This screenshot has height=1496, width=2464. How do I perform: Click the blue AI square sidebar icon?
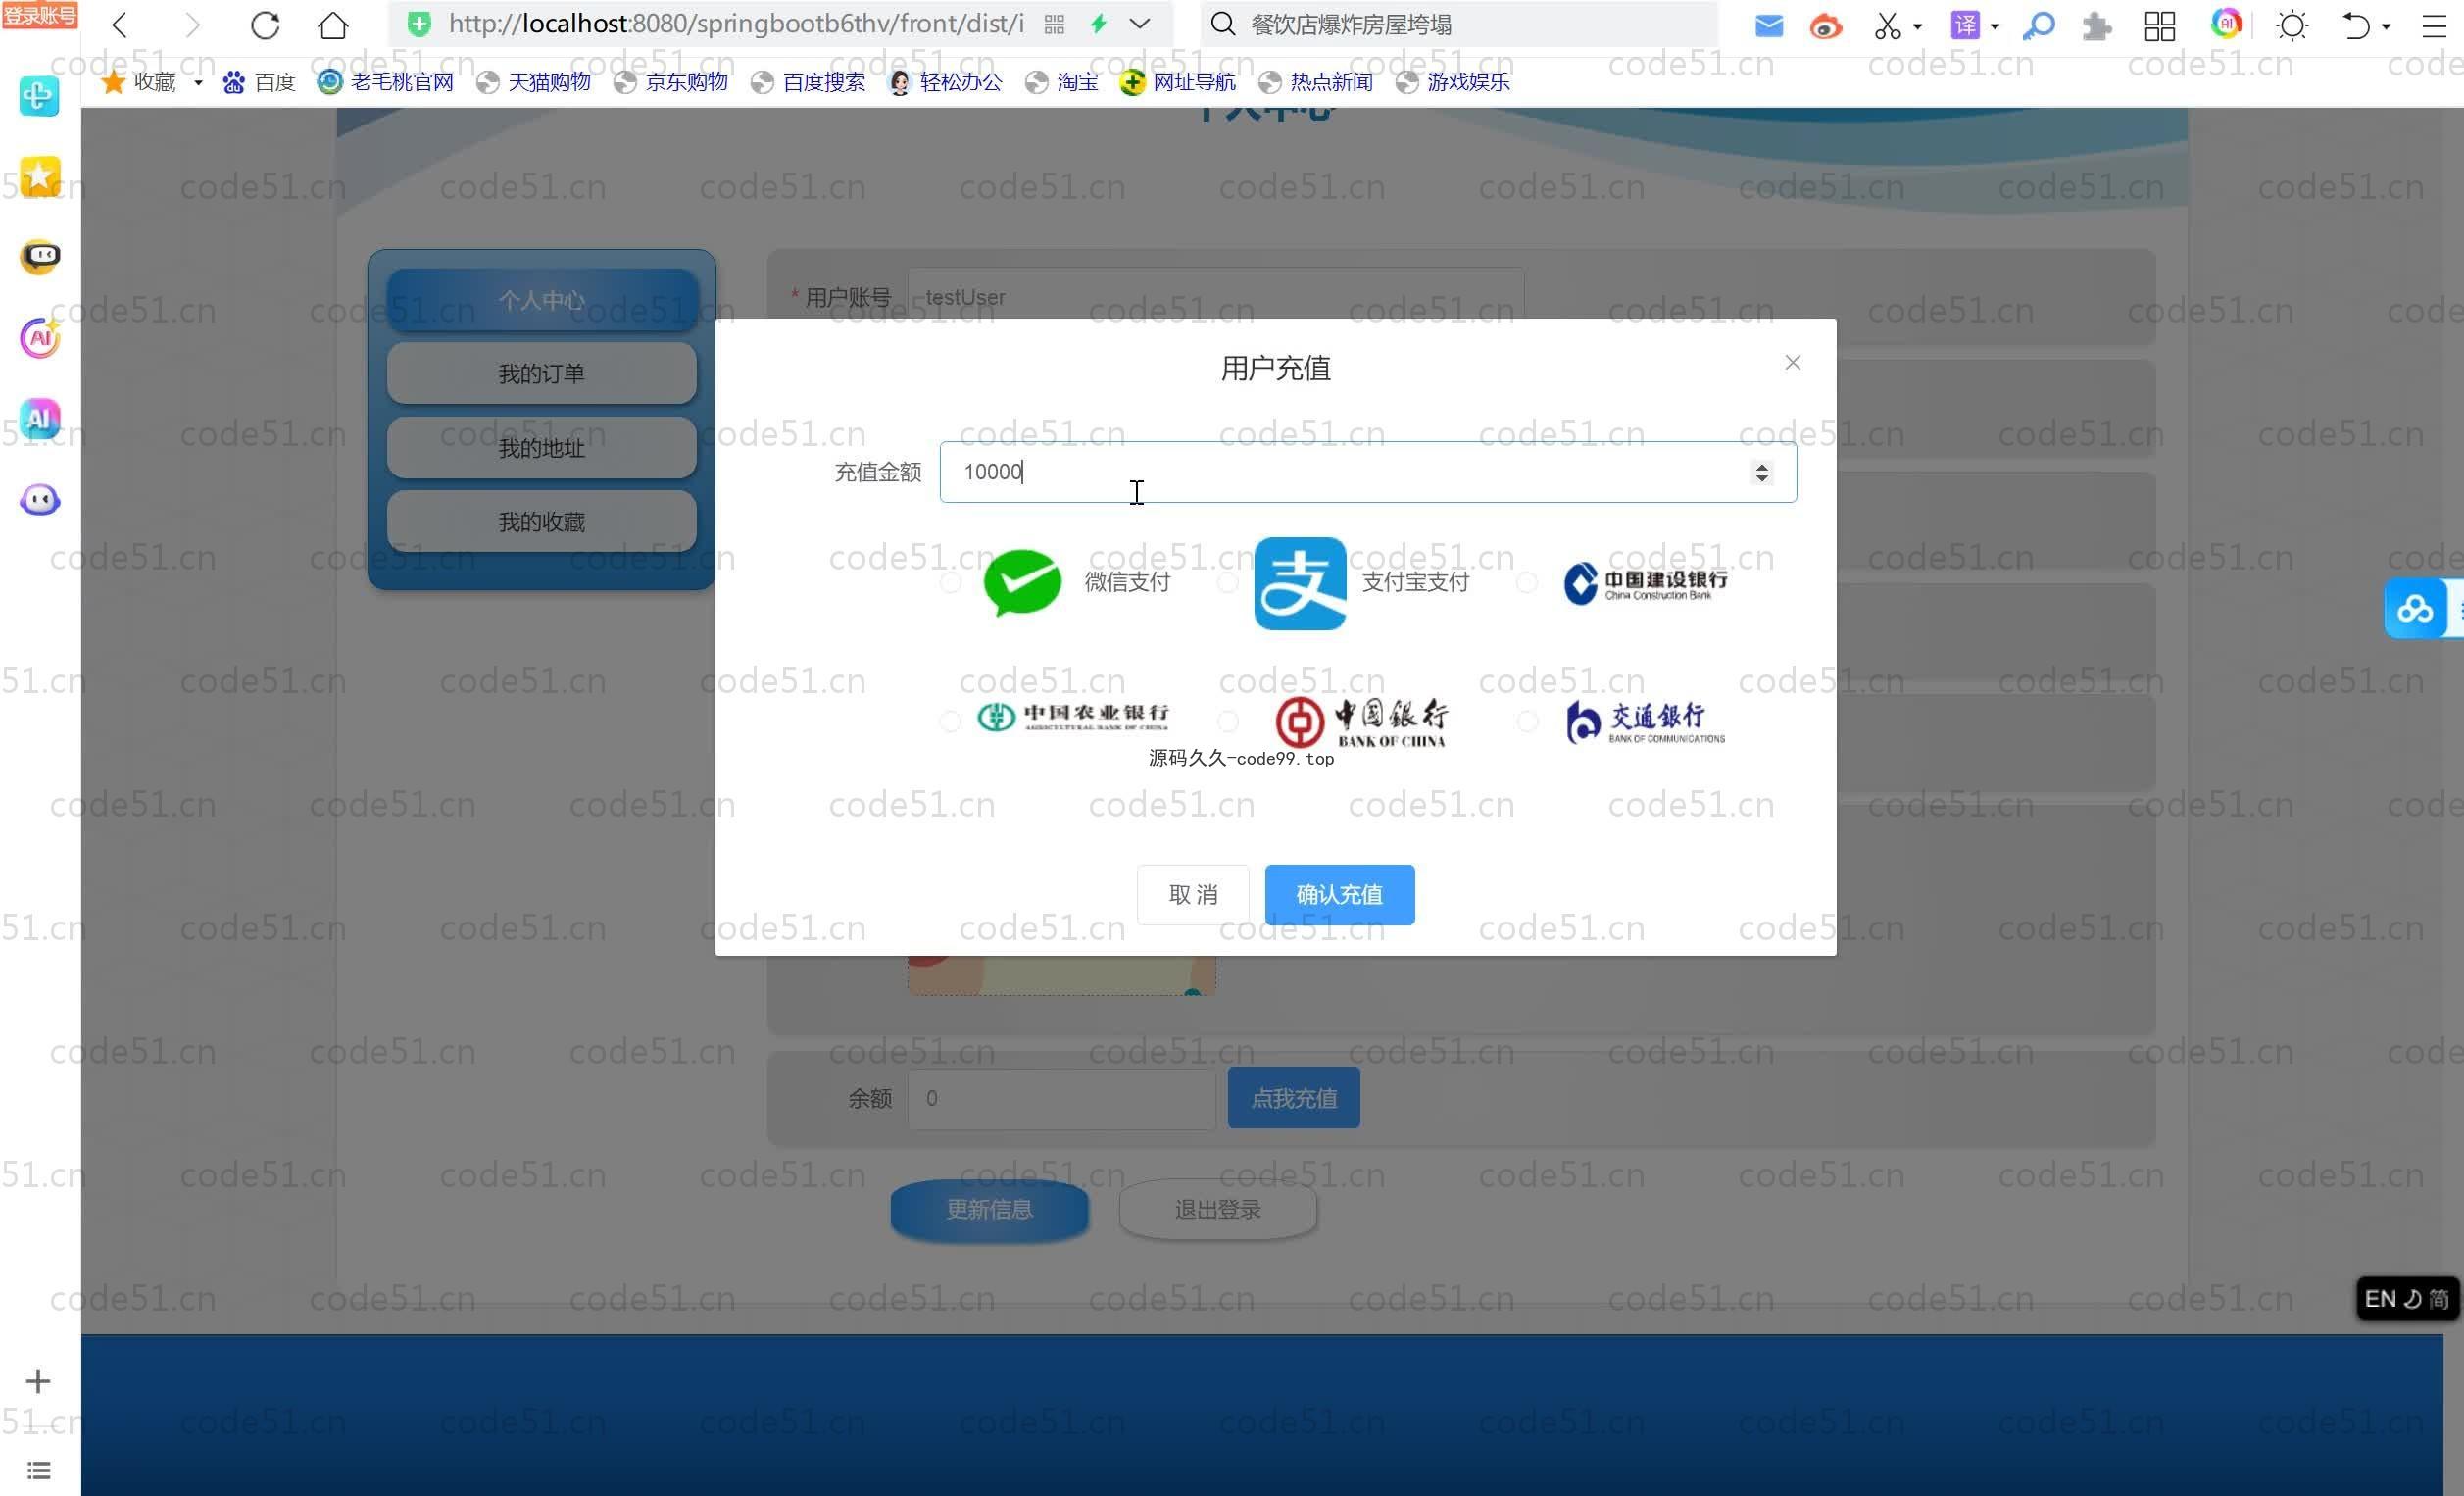coord(40,418)
